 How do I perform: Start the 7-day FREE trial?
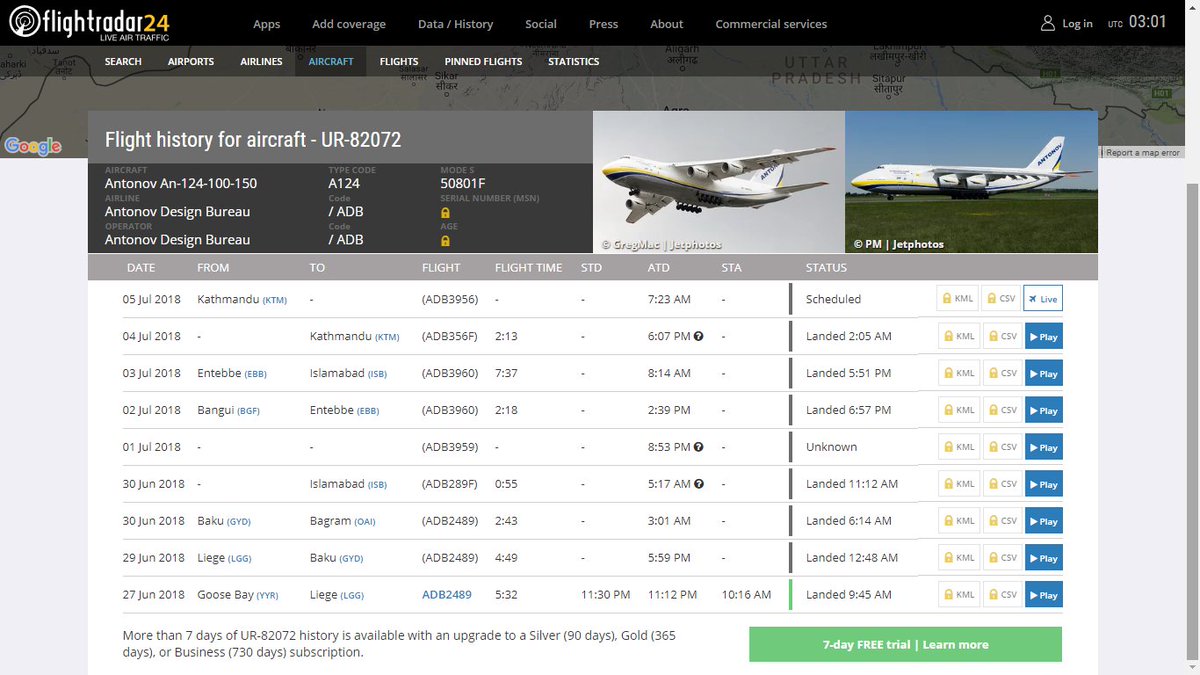coord(905,644)
